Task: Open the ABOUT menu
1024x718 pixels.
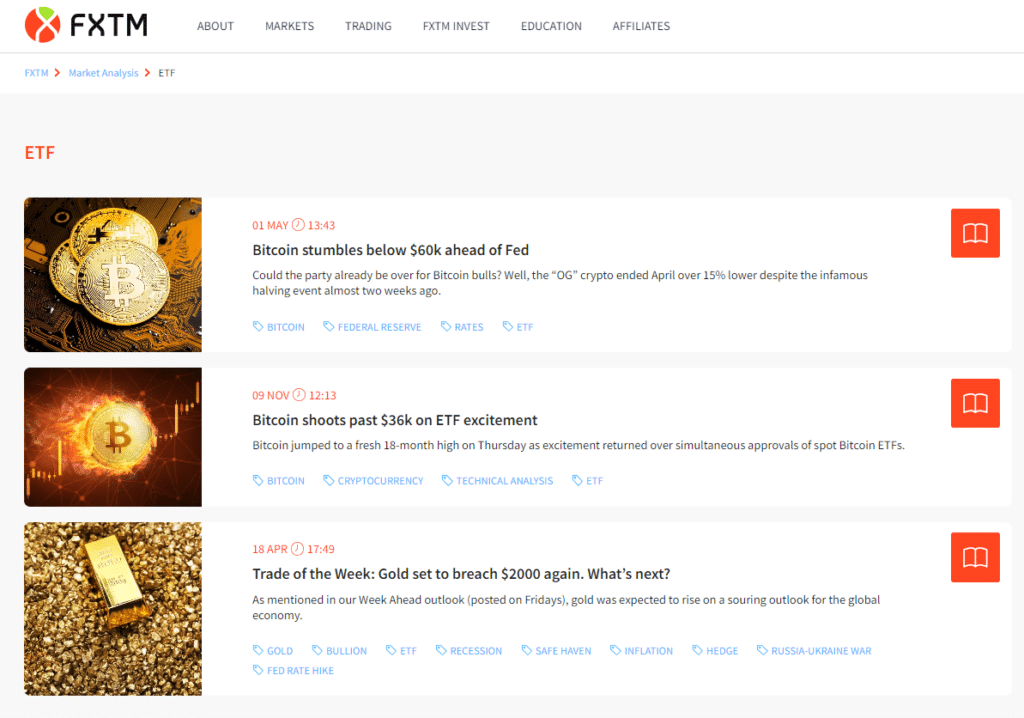Action: 216,26
